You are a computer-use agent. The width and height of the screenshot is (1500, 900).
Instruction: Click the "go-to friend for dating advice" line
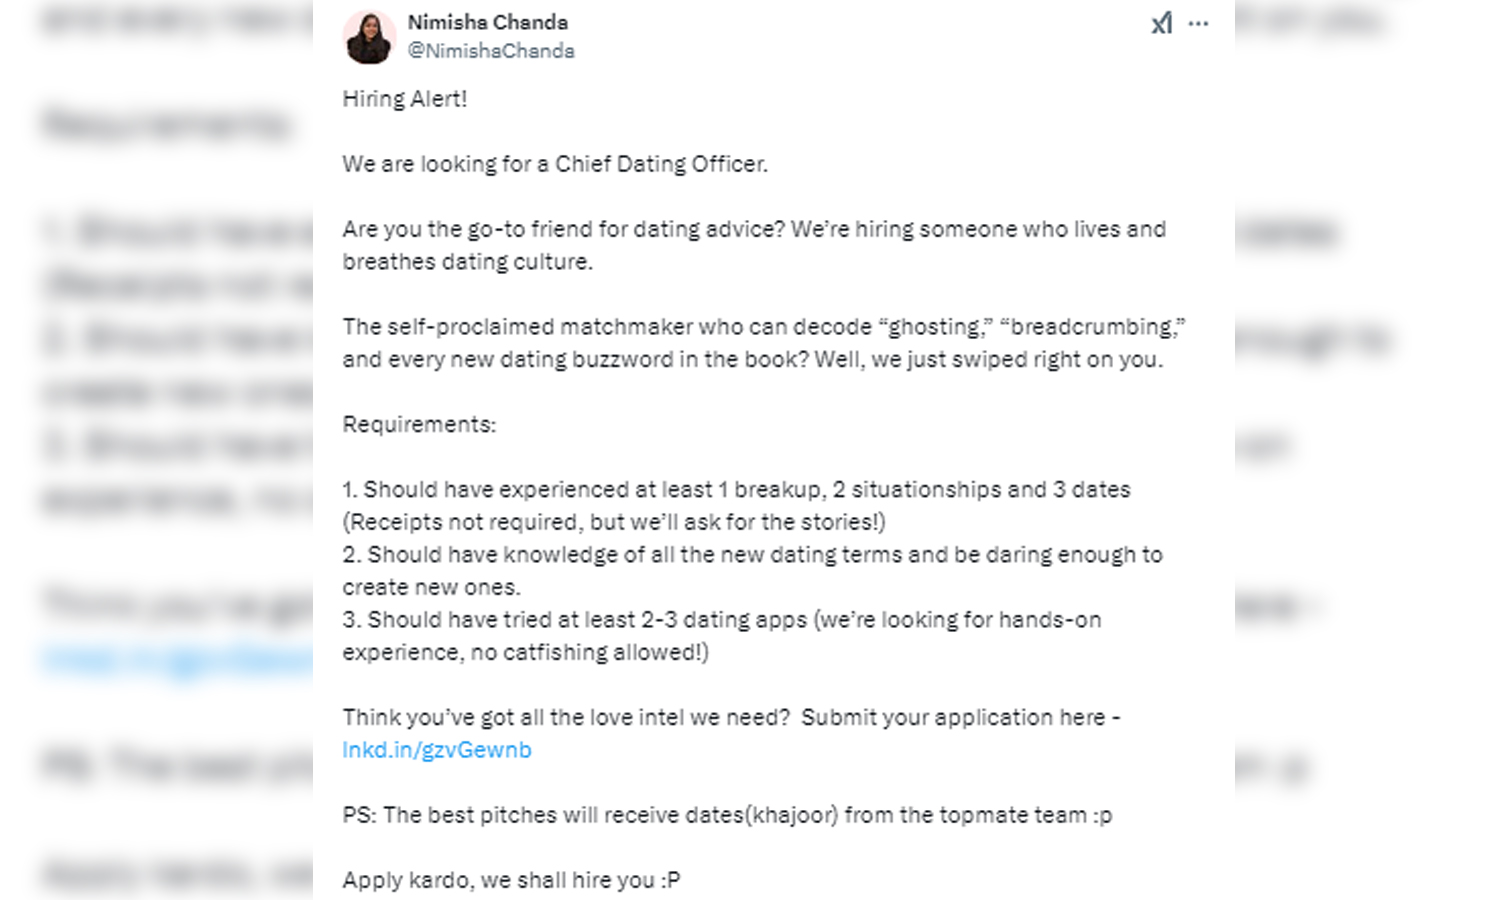tap(754, 229)
